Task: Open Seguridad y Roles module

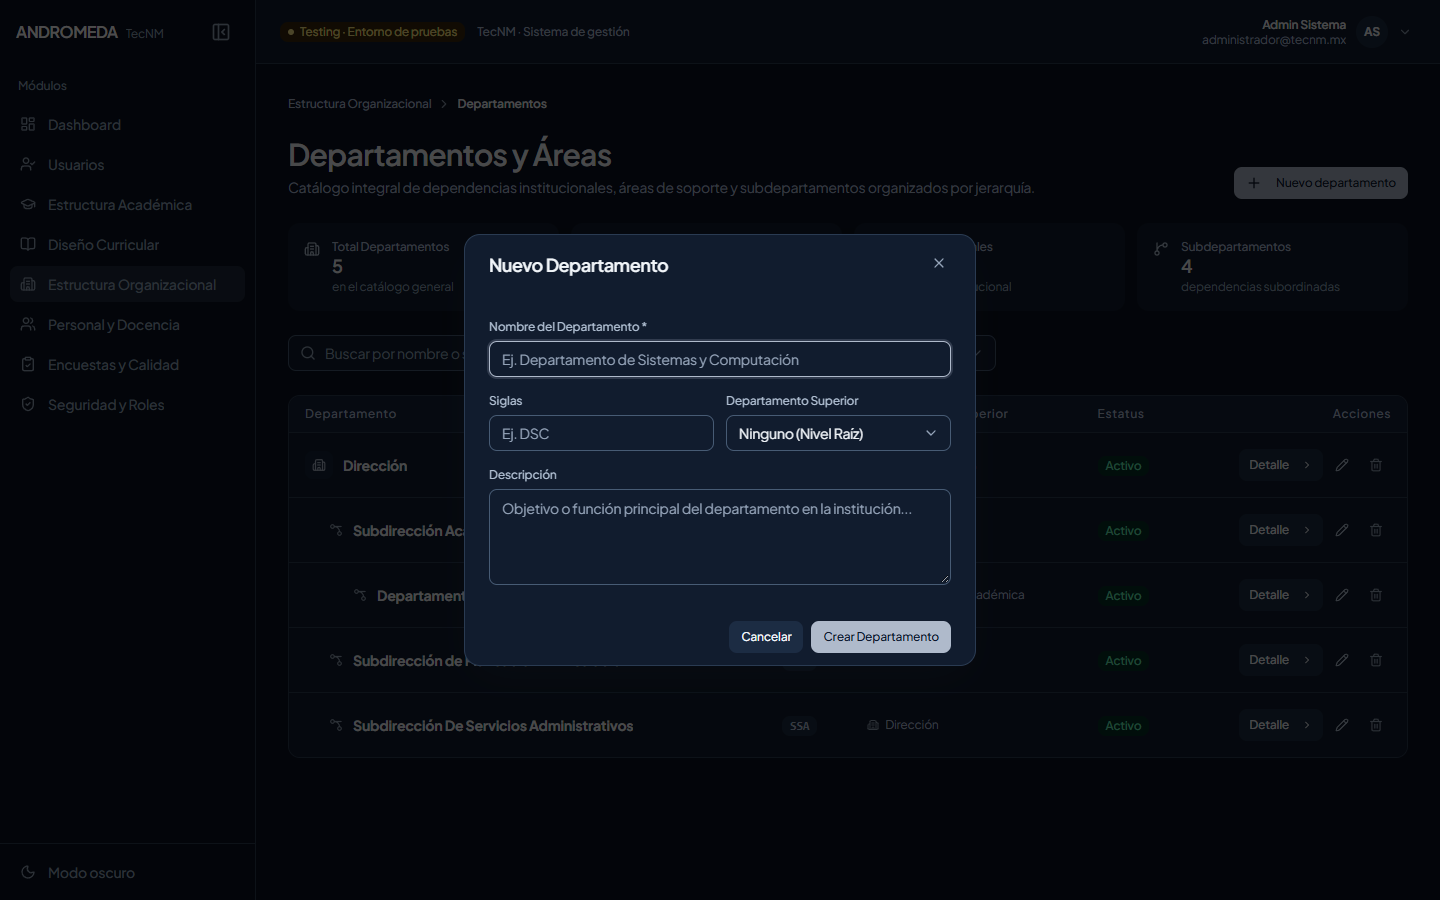Action: tap(127, 405)
